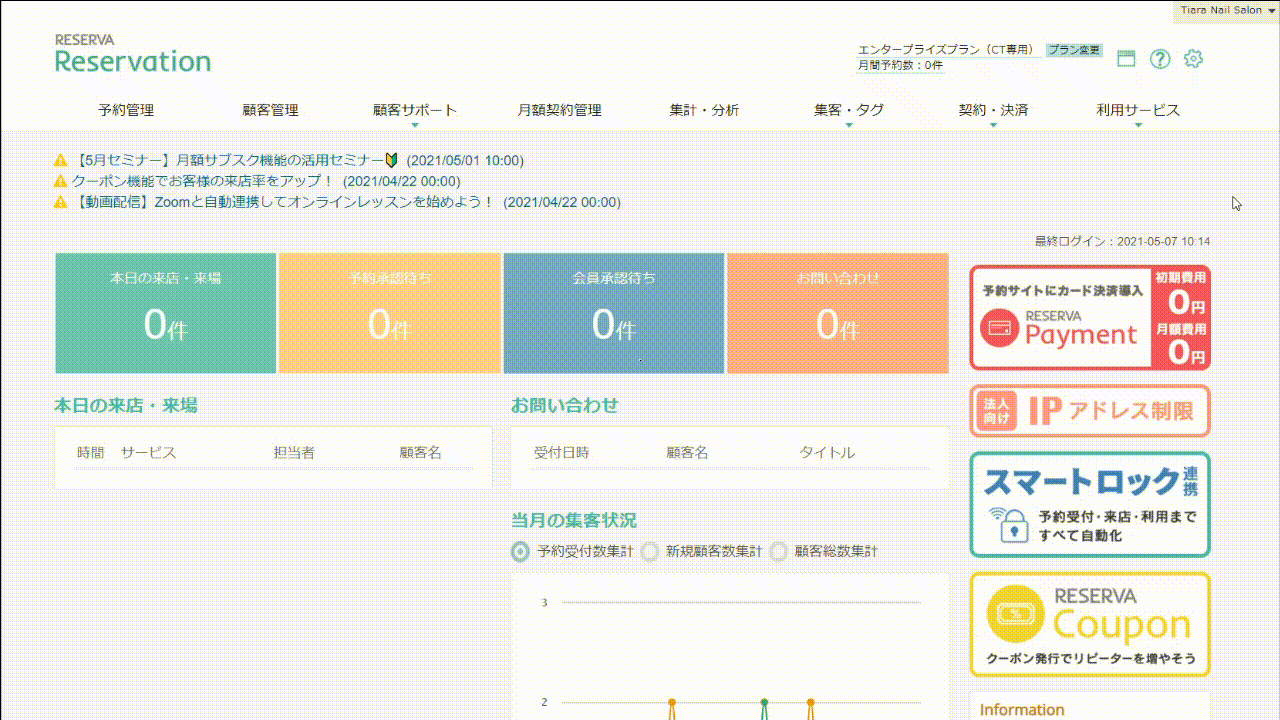Click the 最終ログイン timestamp text
1280x720 pixels.
pyautogui.click(x=1122, y=241)
